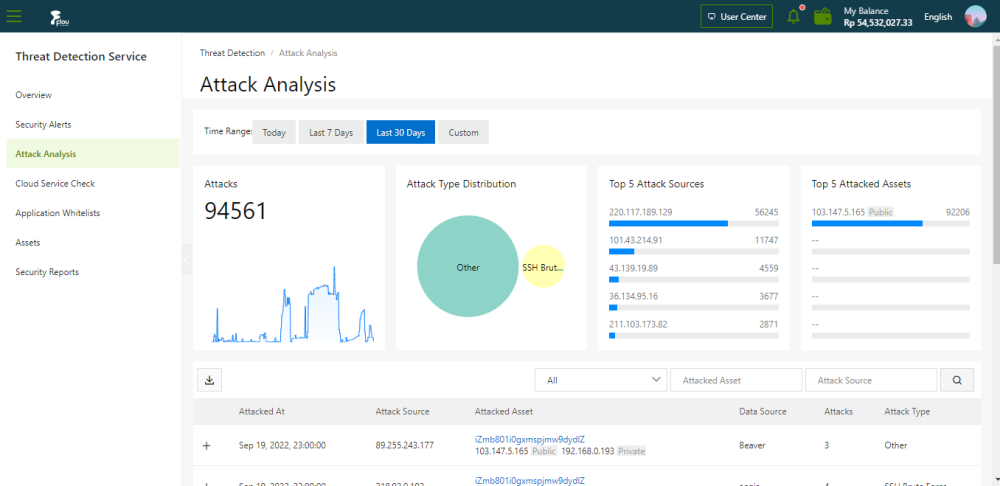Screen dimensions: 1000x486
Task: Download the attack list with export icon
Action: [x=209, y=380]
